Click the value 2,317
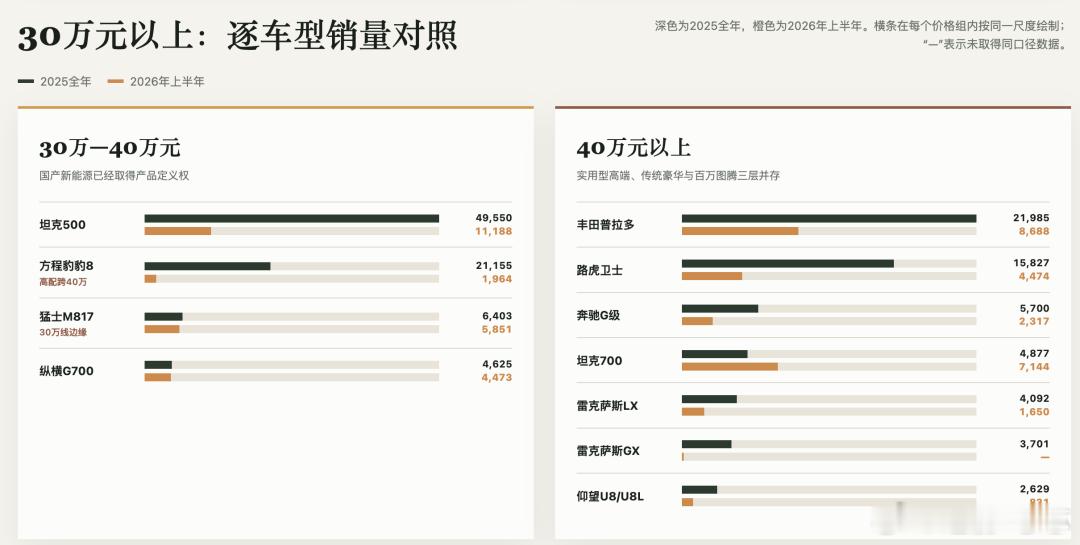 pyautogui.click(x=1034, y=322)
